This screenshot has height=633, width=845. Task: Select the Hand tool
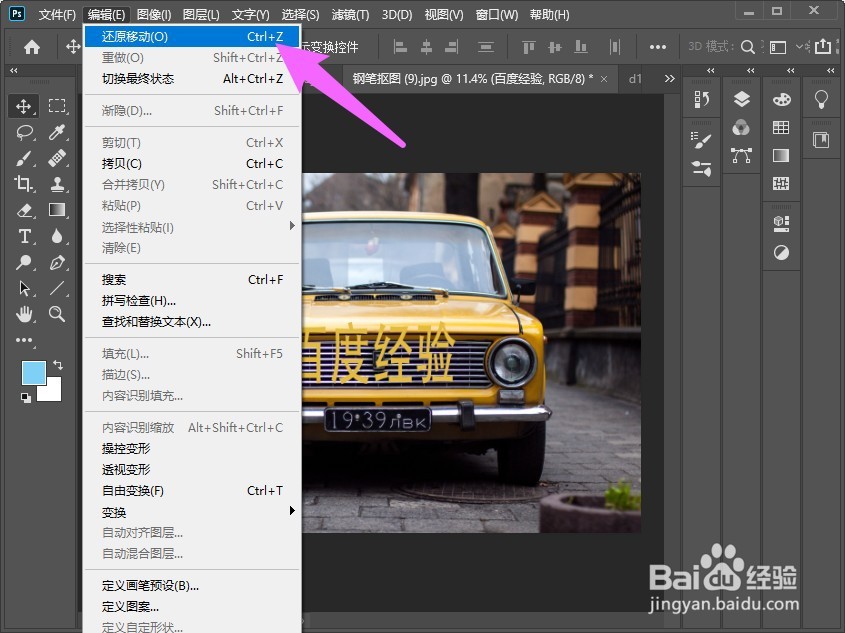tap(24, 314)
